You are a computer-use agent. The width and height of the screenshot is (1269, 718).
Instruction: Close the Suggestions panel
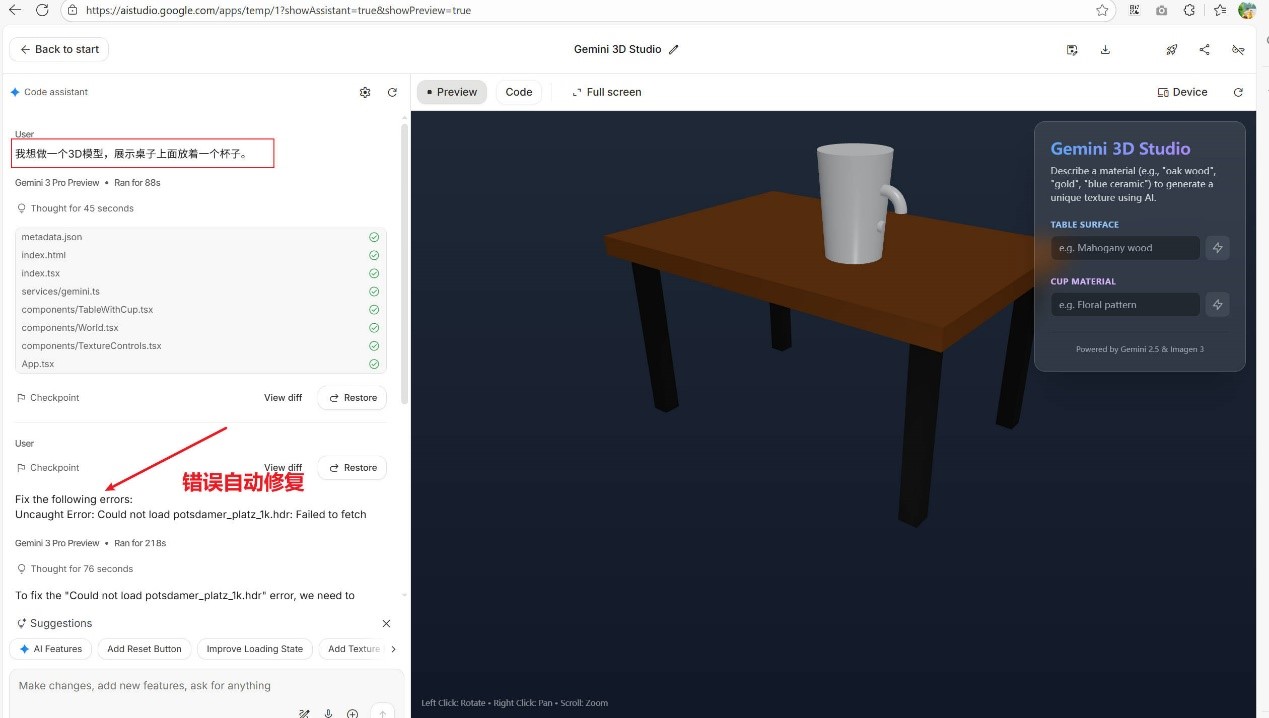[387, 624]
